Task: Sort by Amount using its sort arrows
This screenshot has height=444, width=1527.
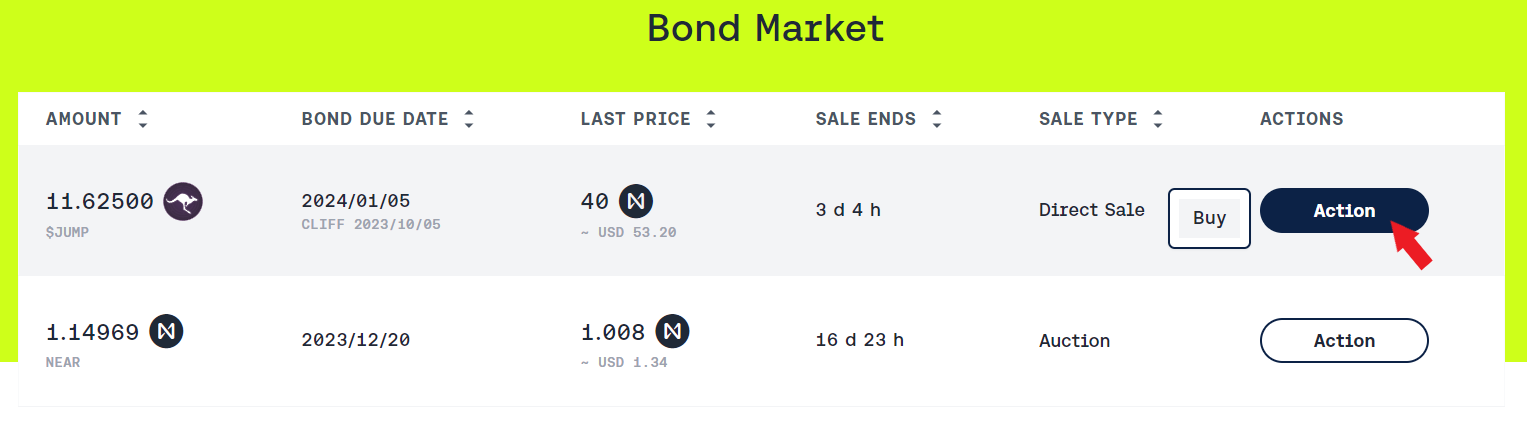Action: [x=143, y=119]
